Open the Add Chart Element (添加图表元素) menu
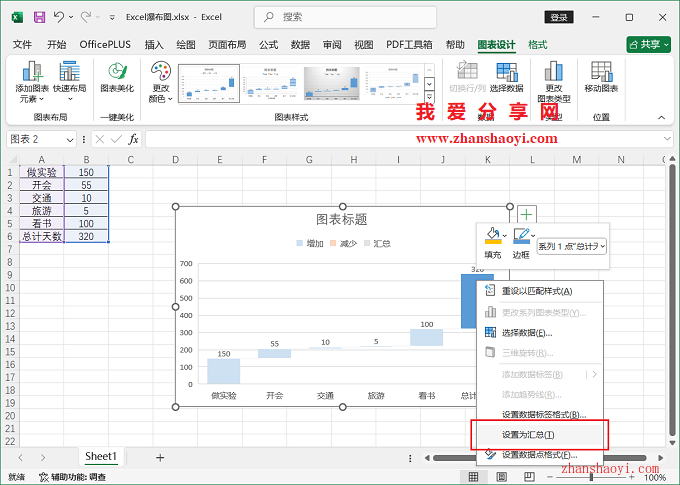 point(32,82)
